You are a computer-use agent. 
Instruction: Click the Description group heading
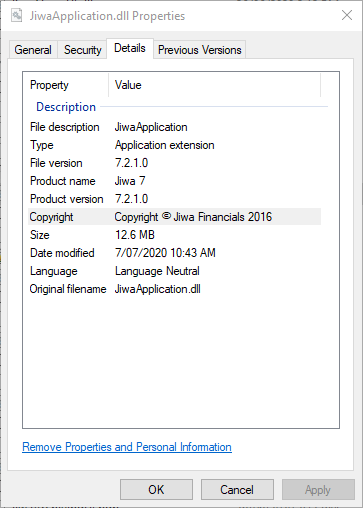click(66, 107)
